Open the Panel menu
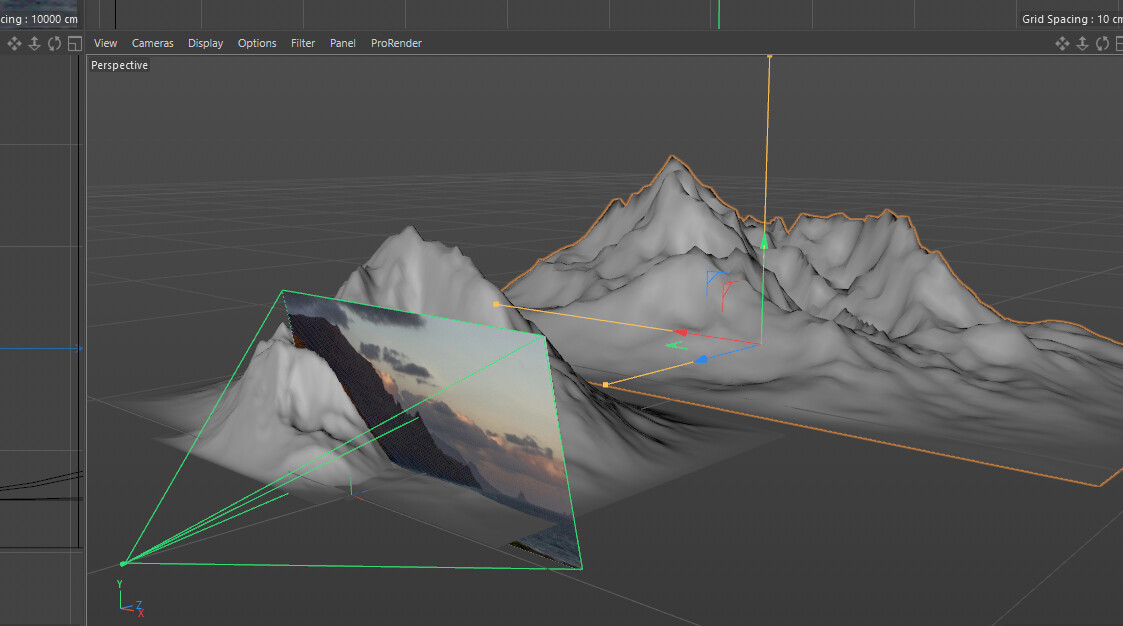 pyautogui.click(x=343, y=43)
